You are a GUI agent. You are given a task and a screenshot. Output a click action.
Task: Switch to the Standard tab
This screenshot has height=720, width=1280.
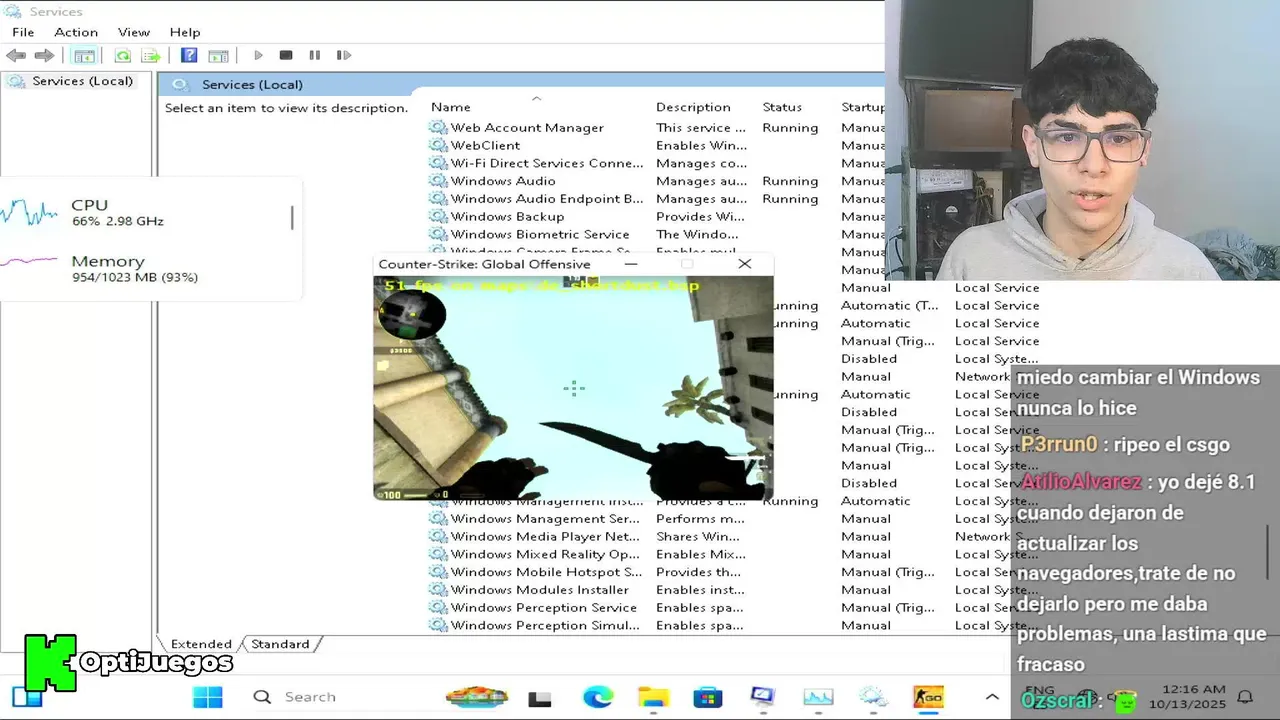pos(280,644)
